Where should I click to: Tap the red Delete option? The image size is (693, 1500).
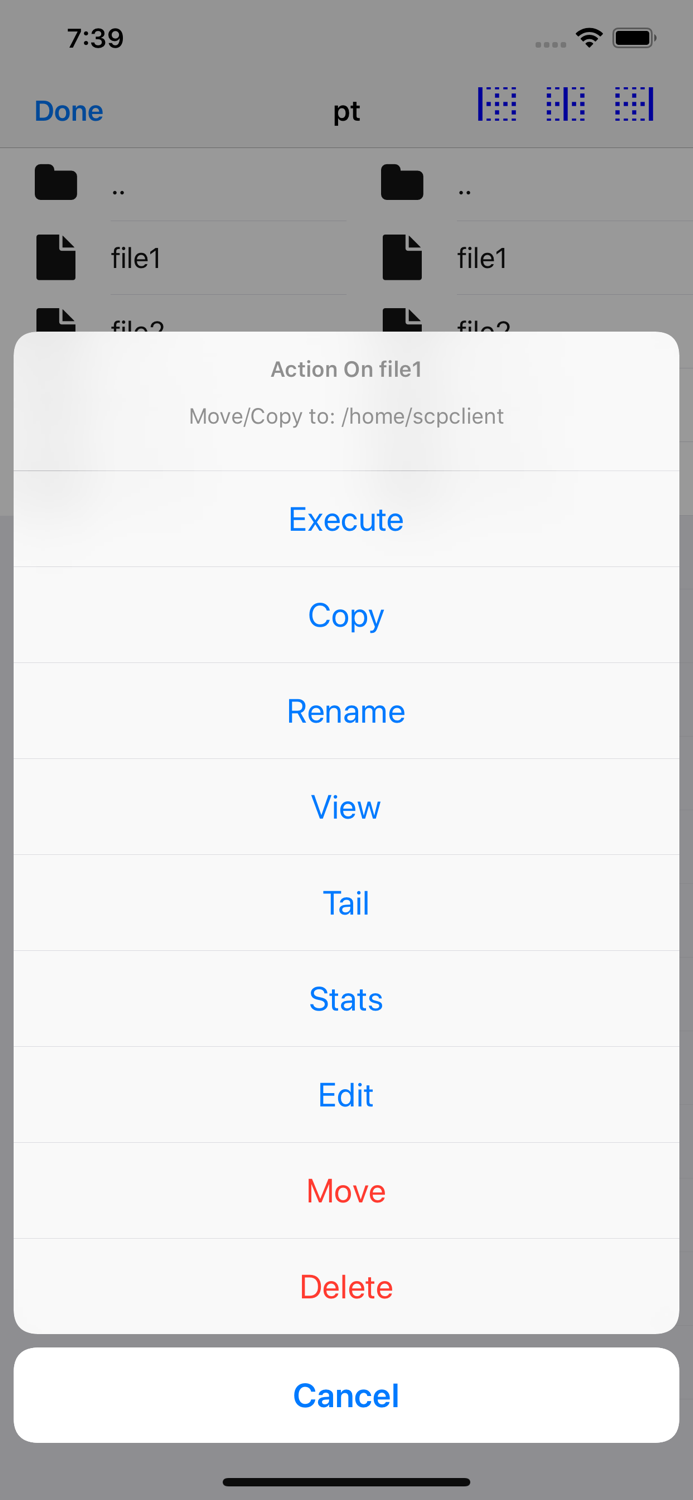point(346,1287)
